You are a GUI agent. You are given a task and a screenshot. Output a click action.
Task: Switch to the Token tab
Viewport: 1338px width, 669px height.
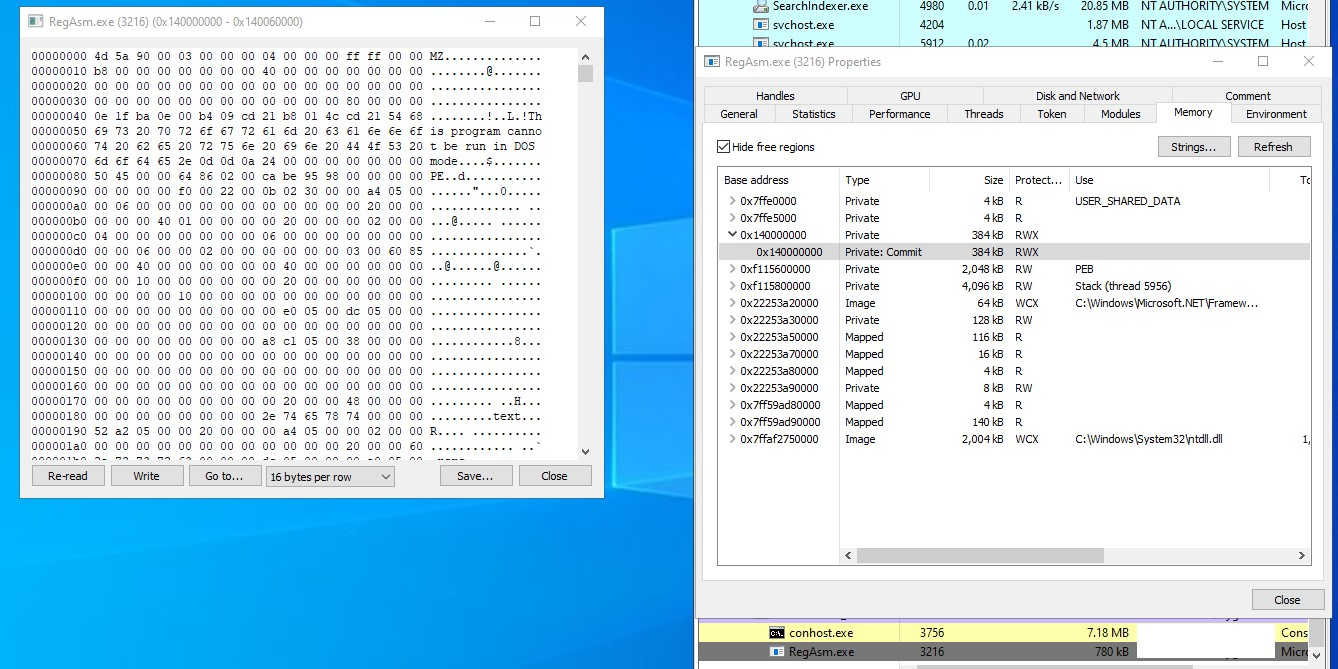coord(1052,114)
